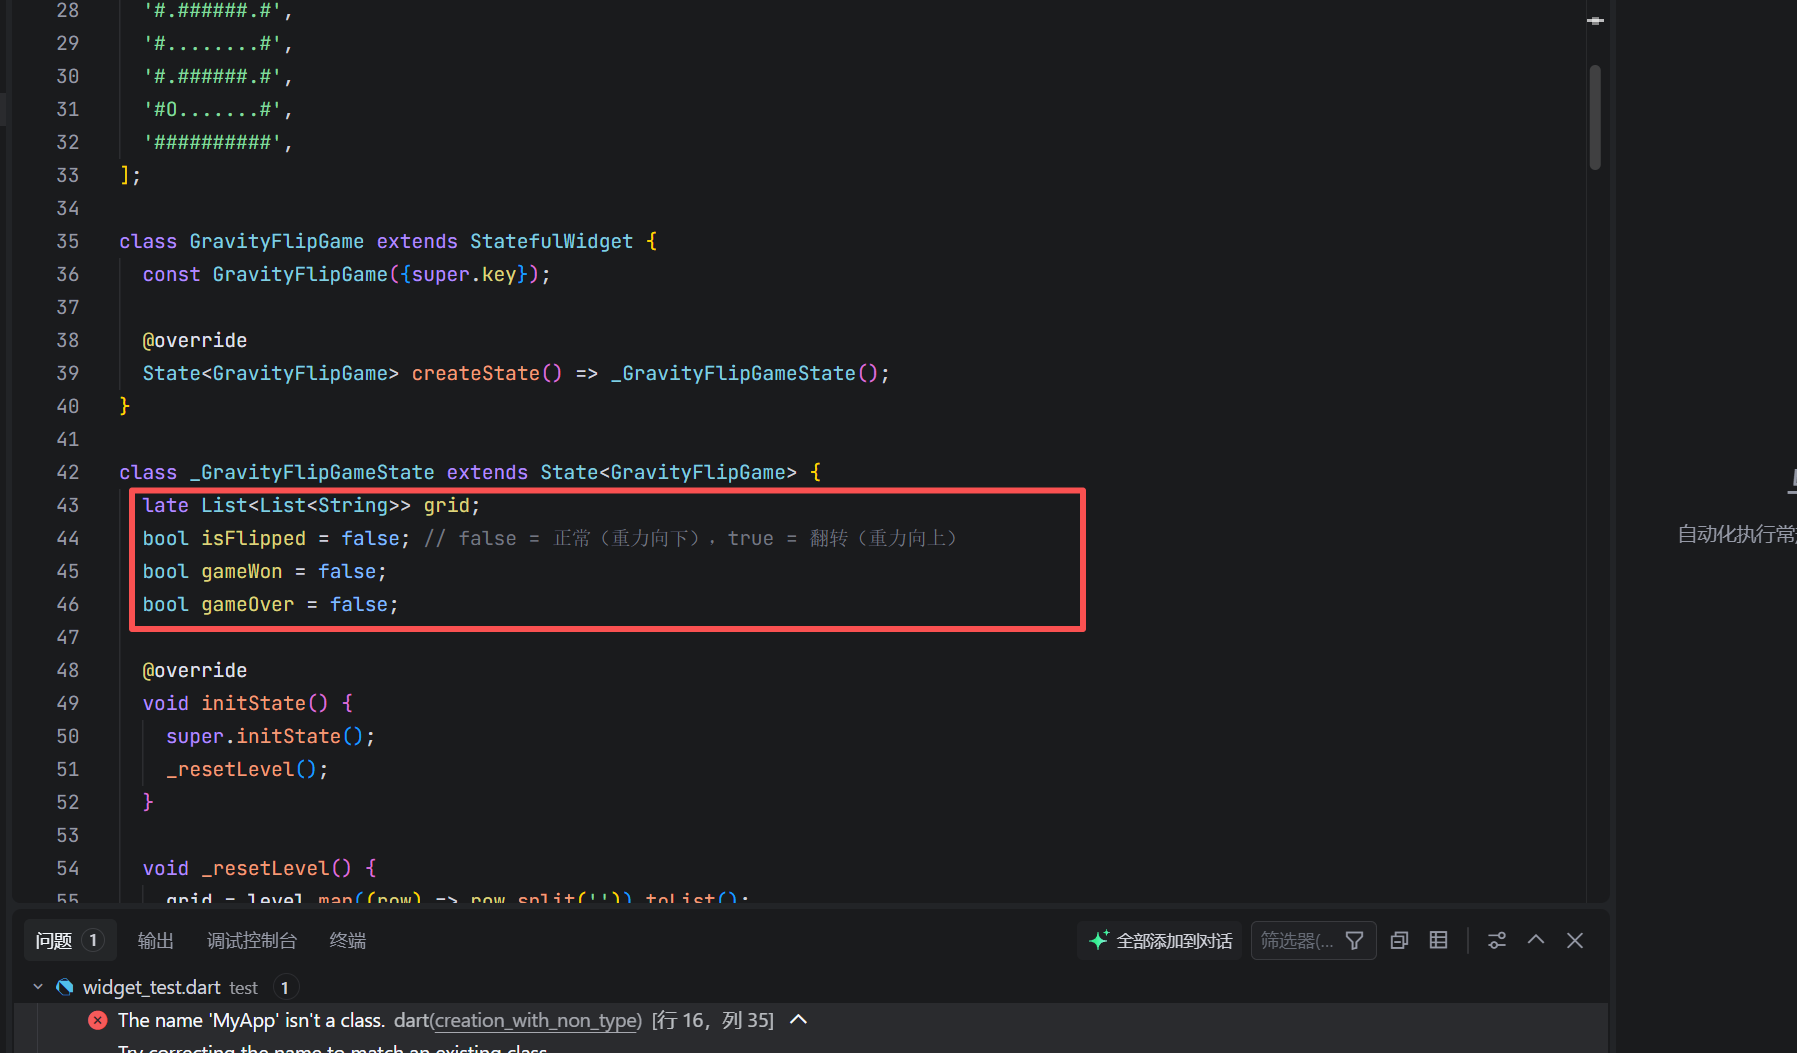Click _resetLevel() call on line 51
This screenshot has height=1053, width=1797.
pos(241,769)
